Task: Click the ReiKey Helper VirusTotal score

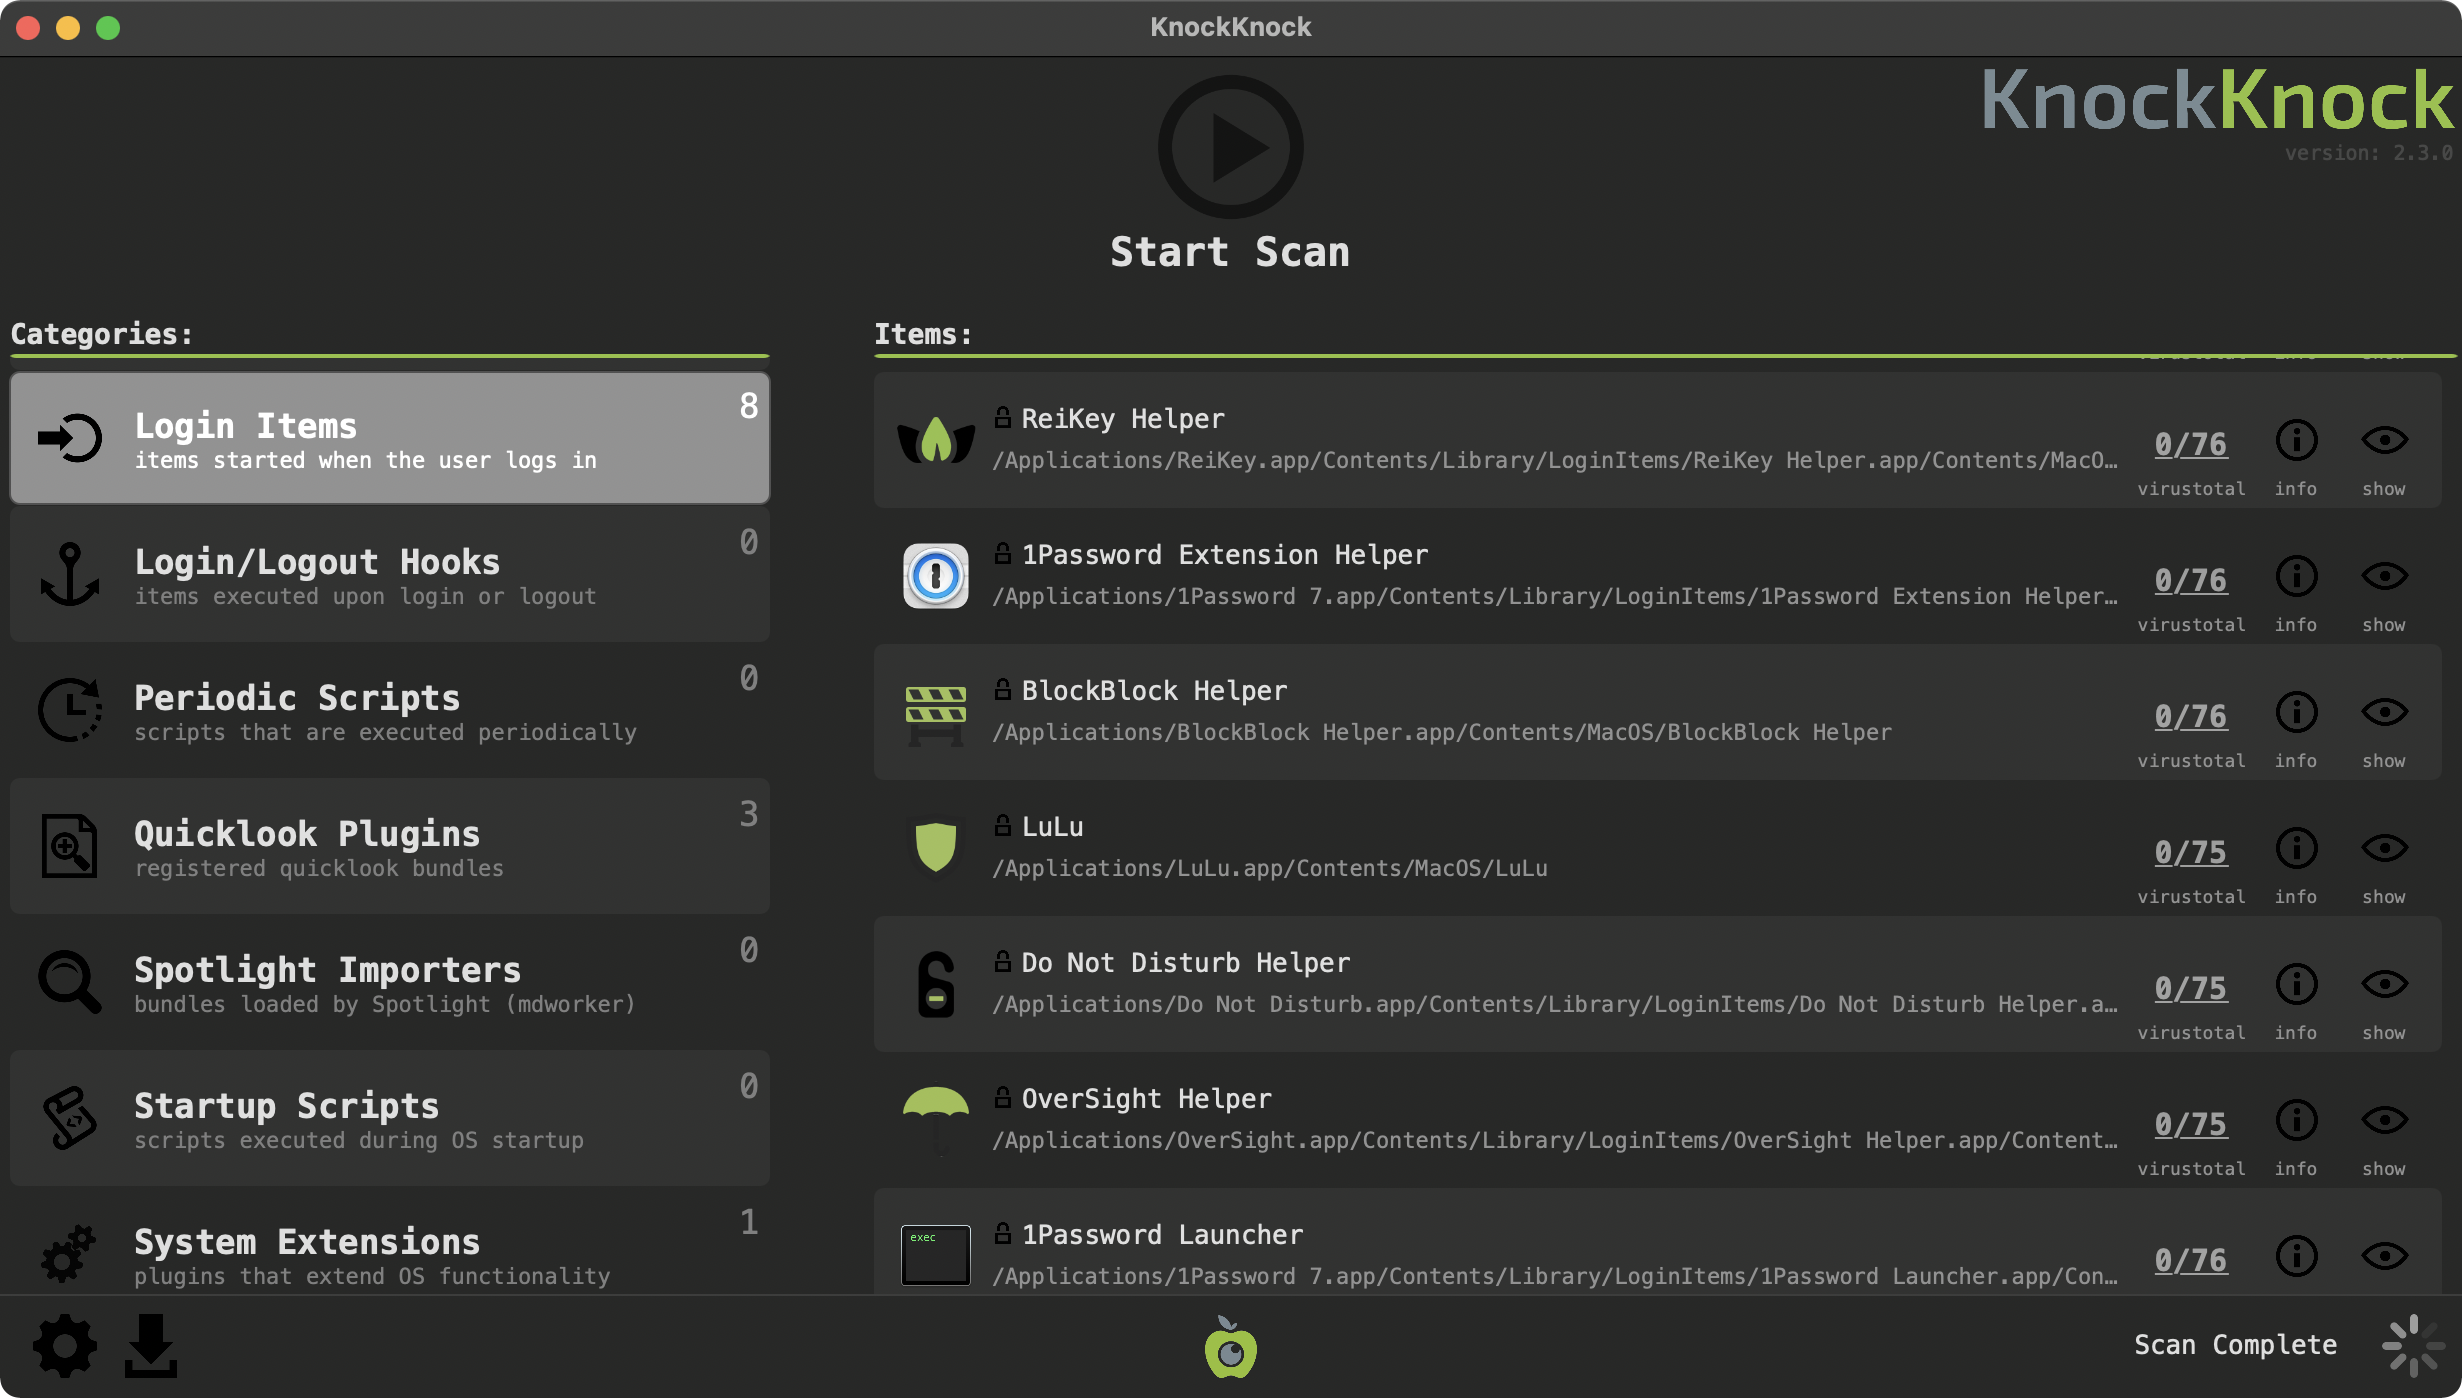Action: tap(2190, 441)
